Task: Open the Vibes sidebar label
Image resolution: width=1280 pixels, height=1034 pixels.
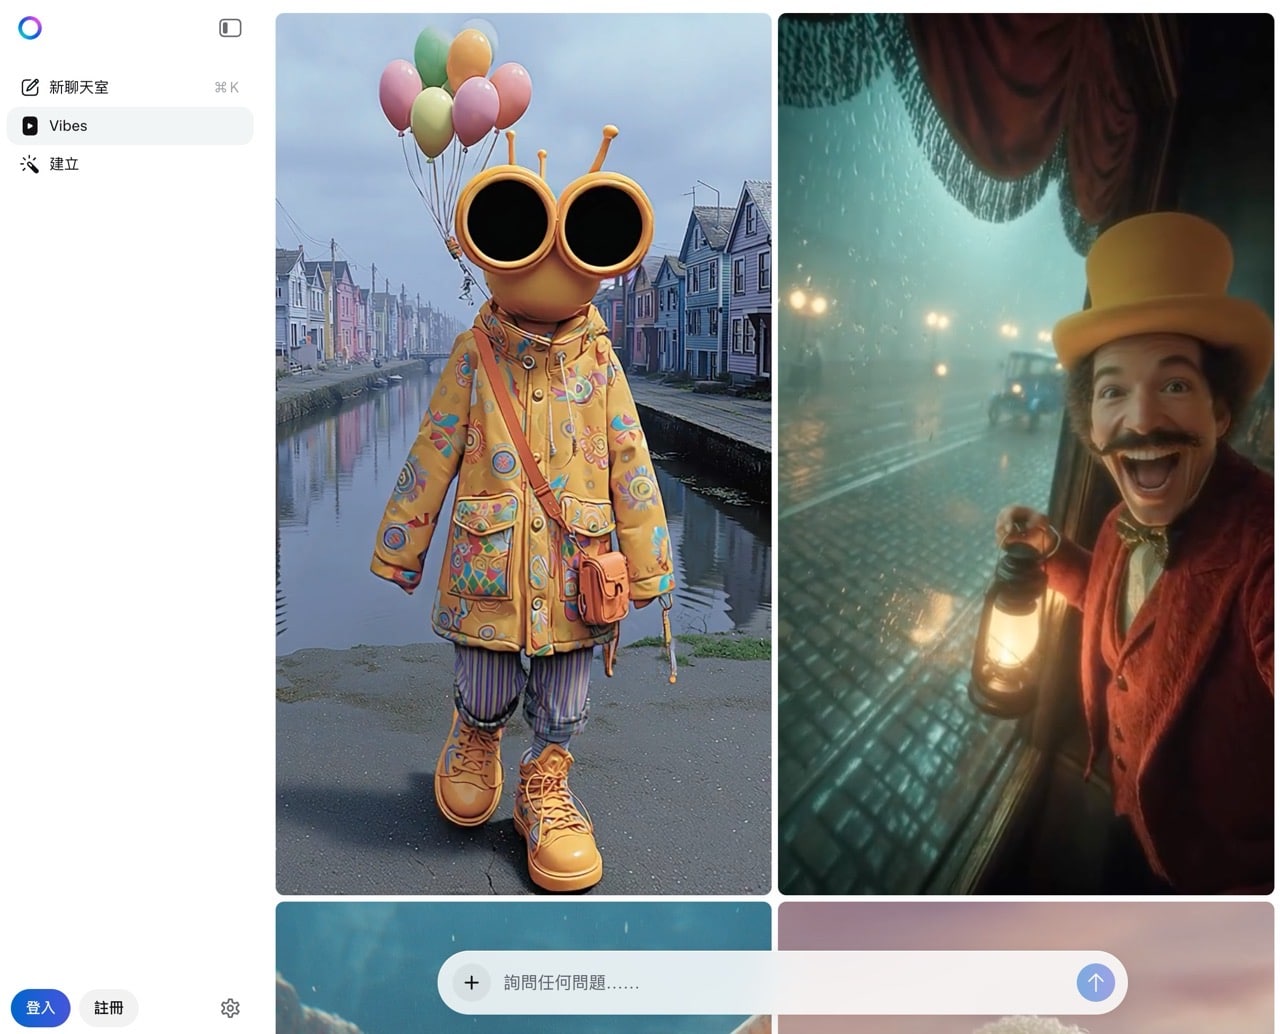Action: [68, 126]
